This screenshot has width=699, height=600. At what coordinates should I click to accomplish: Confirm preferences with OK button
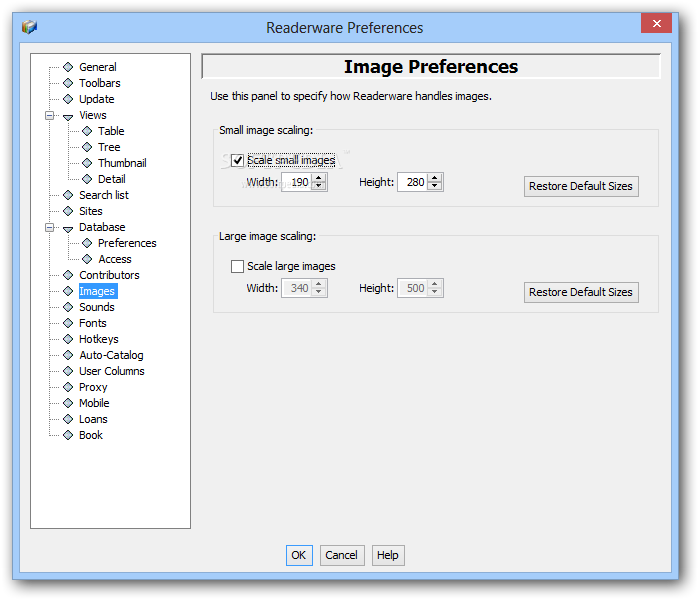[299, 555]
